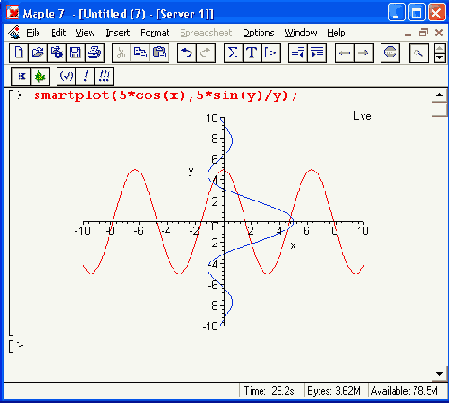Print the worksheet with printer icon
Screen dimensions: 449x403
[95, 53]
